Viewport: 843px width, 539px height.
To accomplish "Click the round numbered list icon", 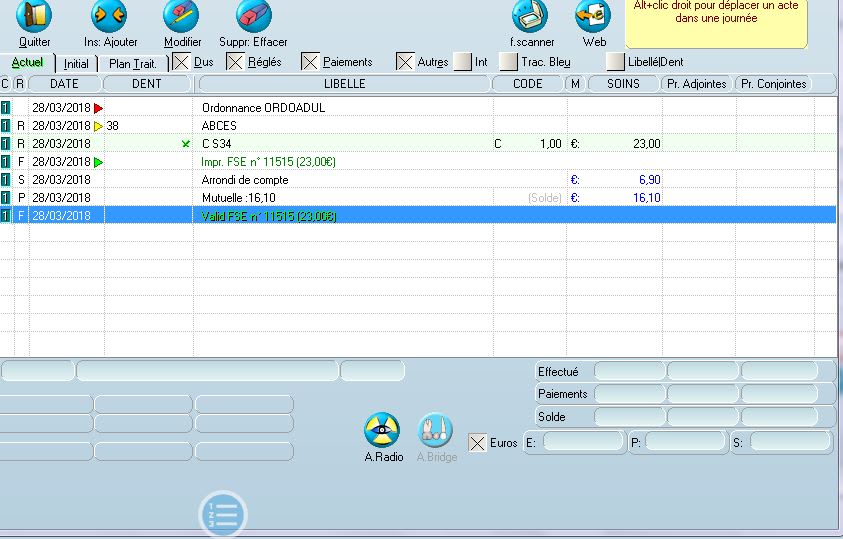I will pyautogui.click(x=222, y=515).
